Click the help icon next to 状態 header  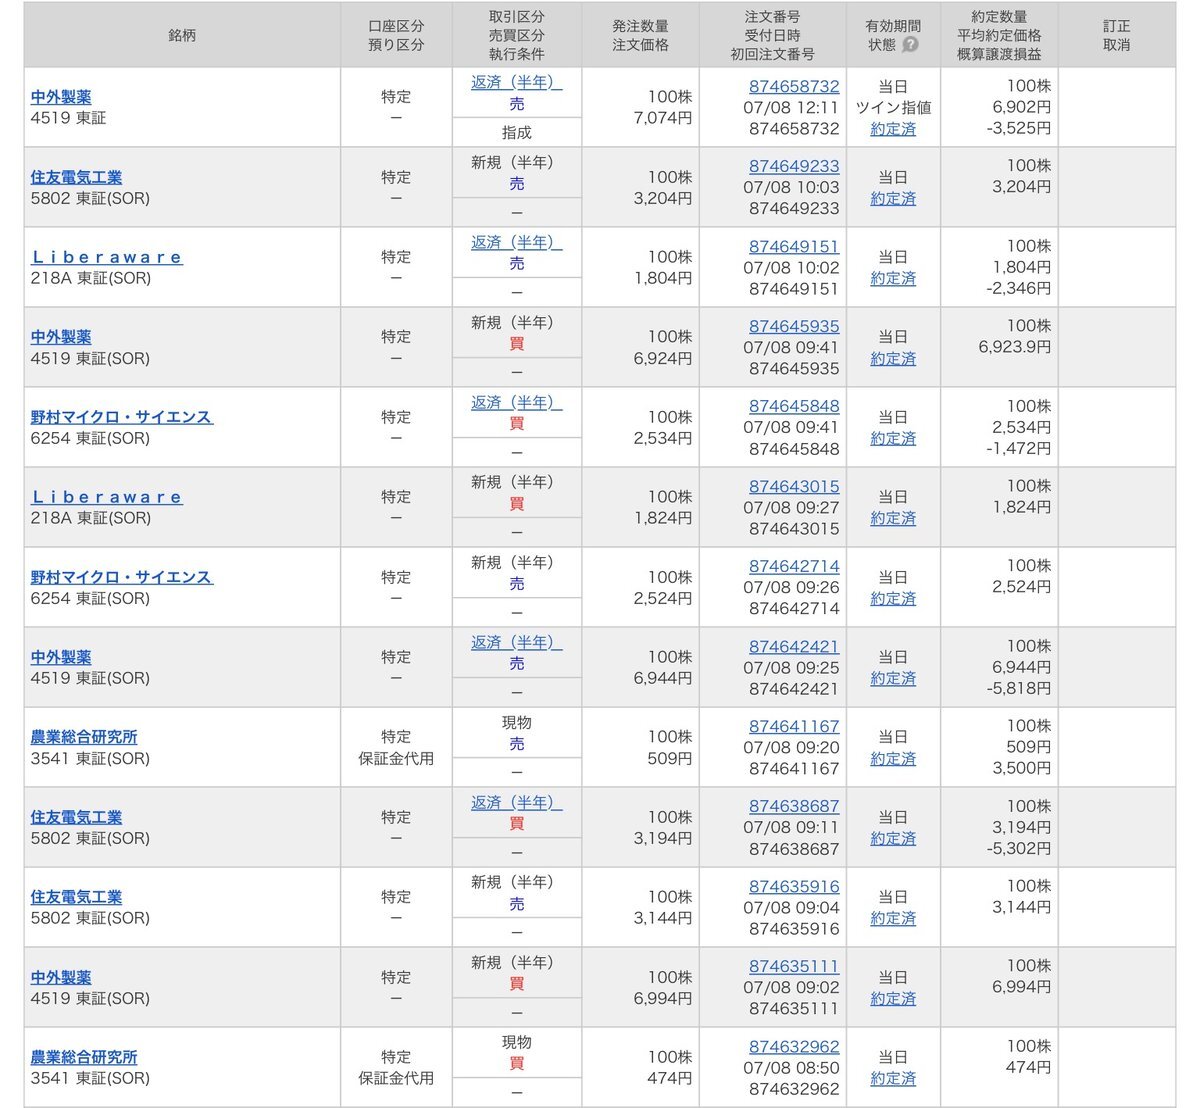click(910, 45)
